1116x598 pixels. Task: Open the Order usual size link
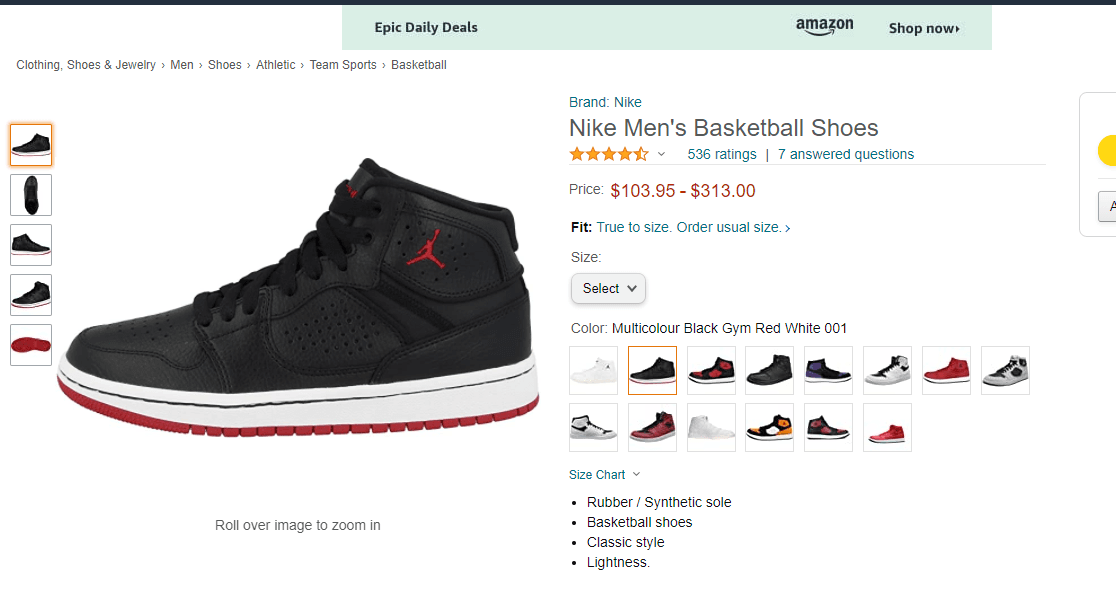click(730, 227)
